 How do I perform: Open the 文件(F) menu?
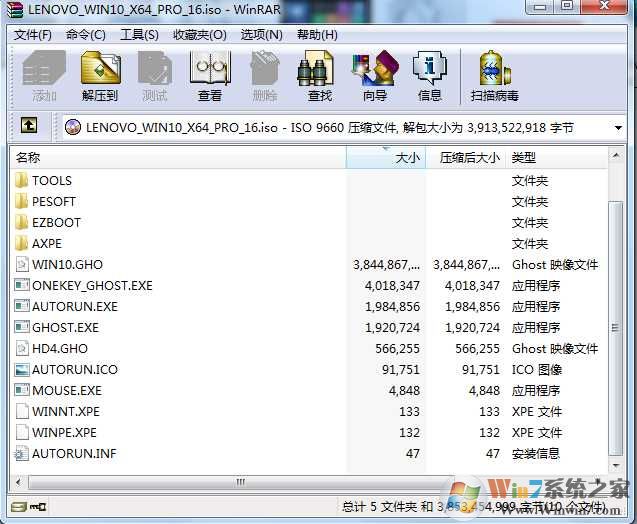click(33, 35)
